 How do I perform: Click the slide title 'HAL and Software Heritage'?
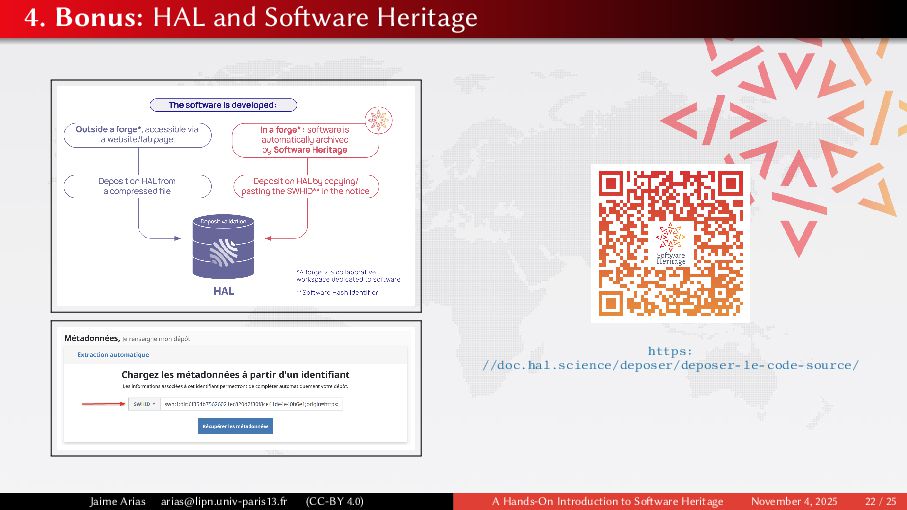point(315,17)
